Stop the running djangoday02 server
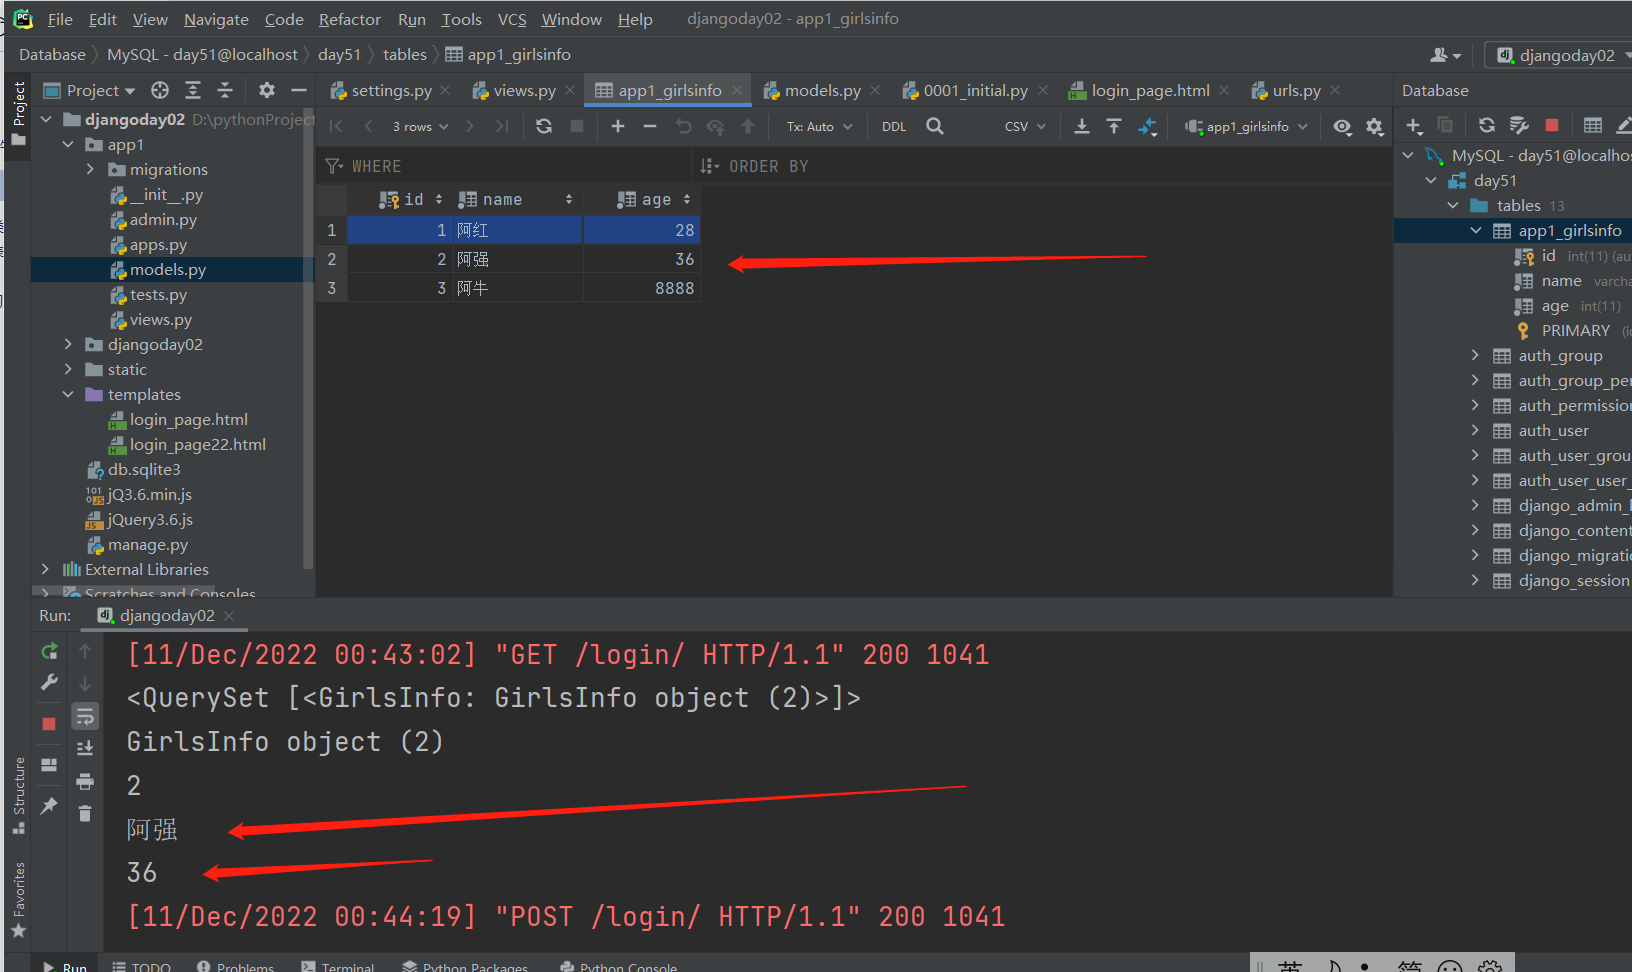 (49, 723)
